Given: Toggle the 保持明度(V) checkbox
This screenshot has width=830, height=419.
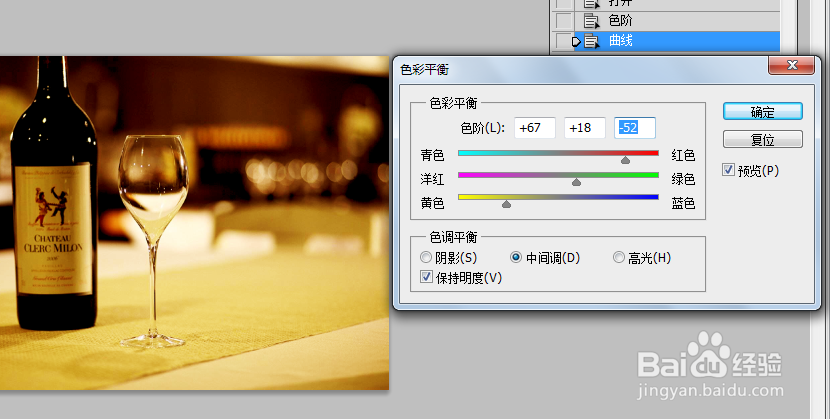Looking at the screenshot, I should (426, 277).
